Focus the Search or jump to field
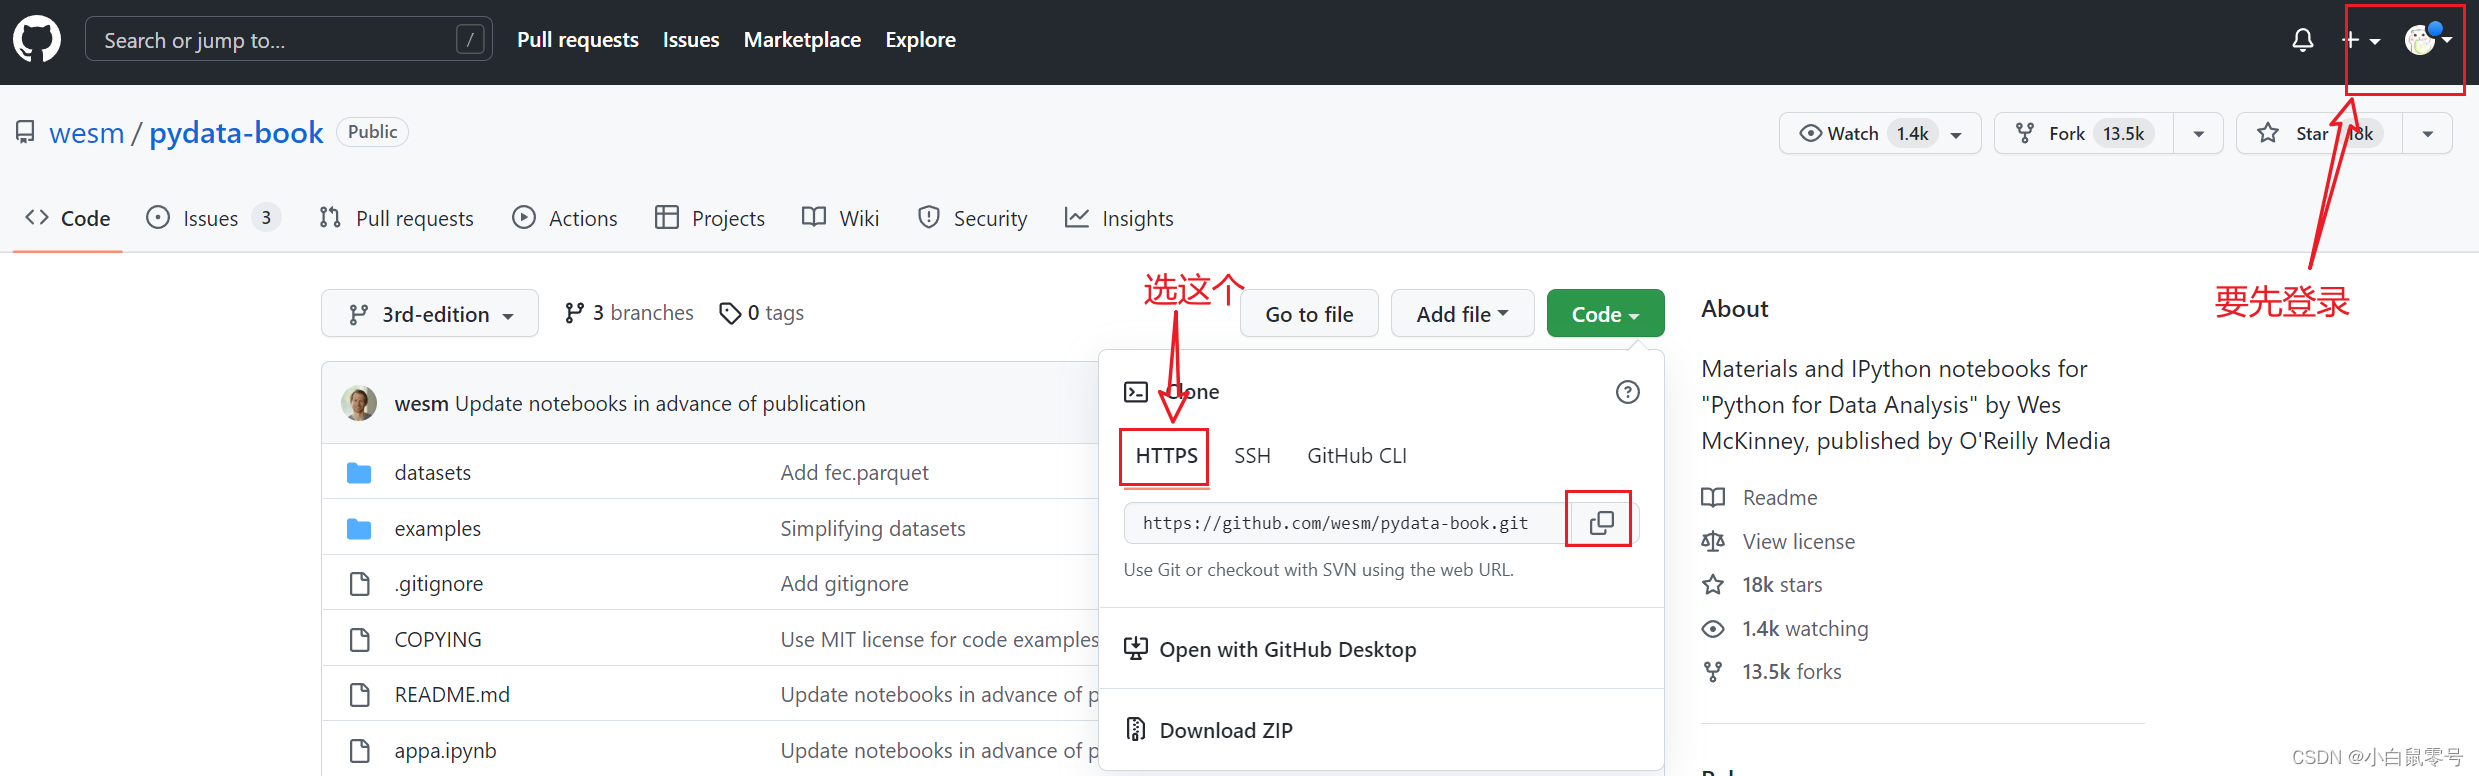Image resolution: width=2479 pixels, height=776 pixels. click(x=288, y=40)
